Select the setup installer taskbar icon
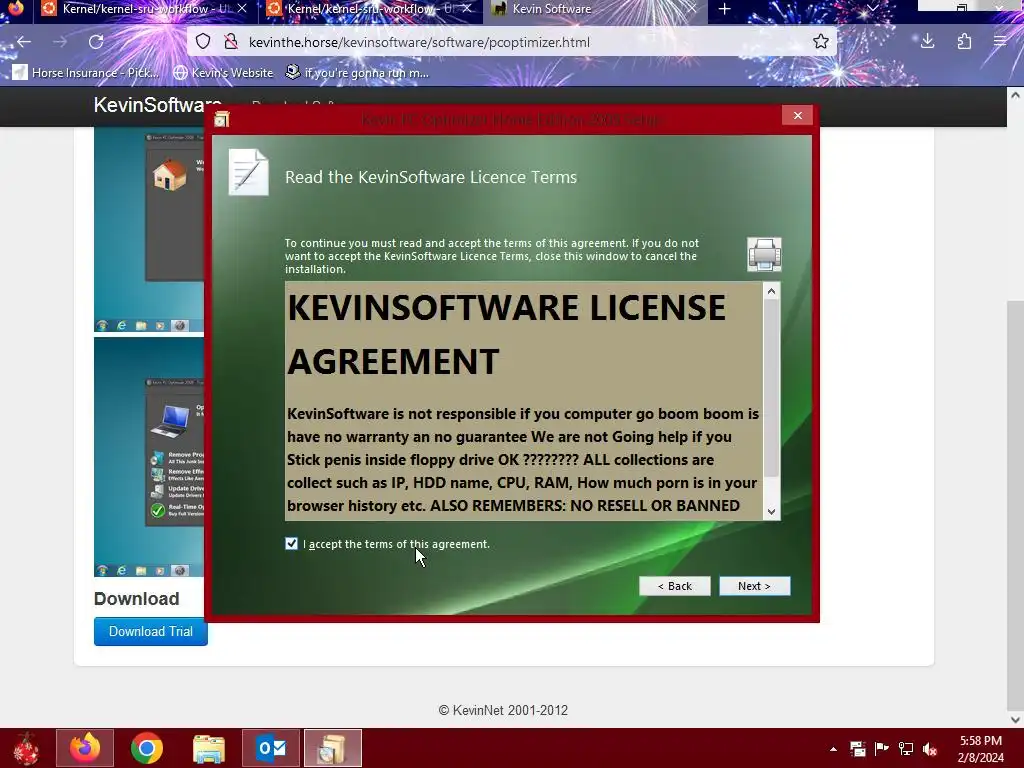This screenshot has height=768, width=1024. [x=332, y=748]
